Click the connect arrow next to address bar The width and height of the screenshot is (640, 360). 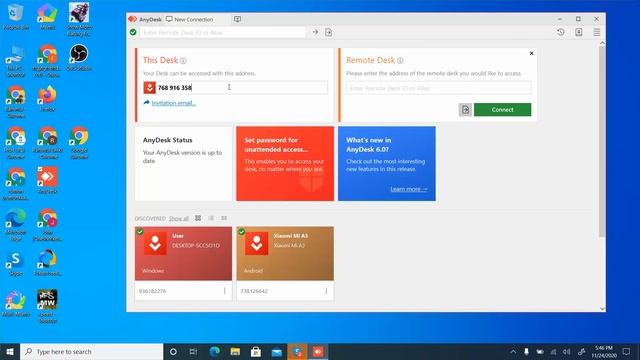pyautogui.click(x=315, y=32)
